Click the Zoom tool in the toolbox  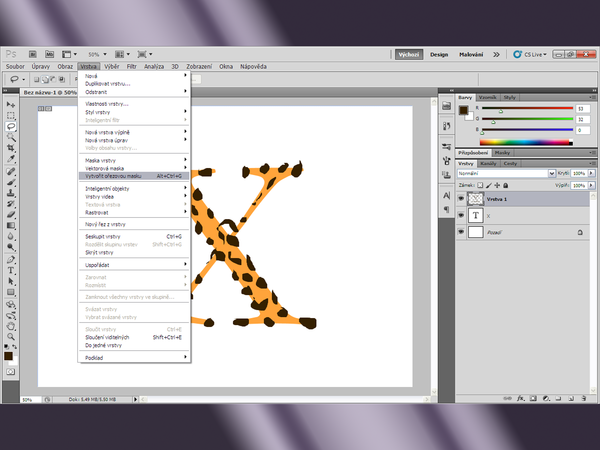coord(11,336)
